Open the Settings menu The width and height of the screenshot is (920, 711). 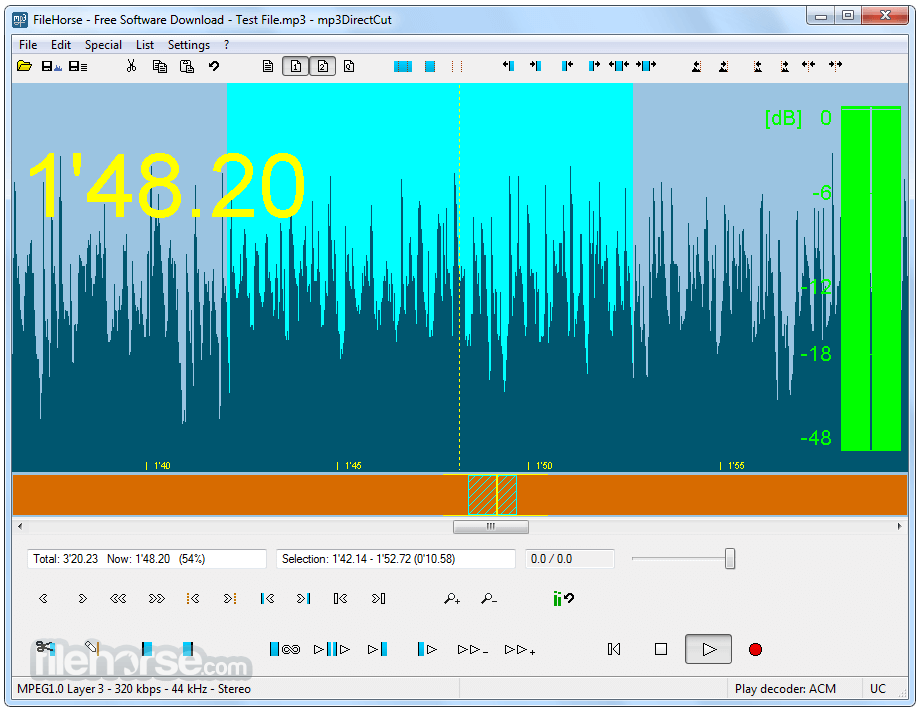(x=188, y=45)
